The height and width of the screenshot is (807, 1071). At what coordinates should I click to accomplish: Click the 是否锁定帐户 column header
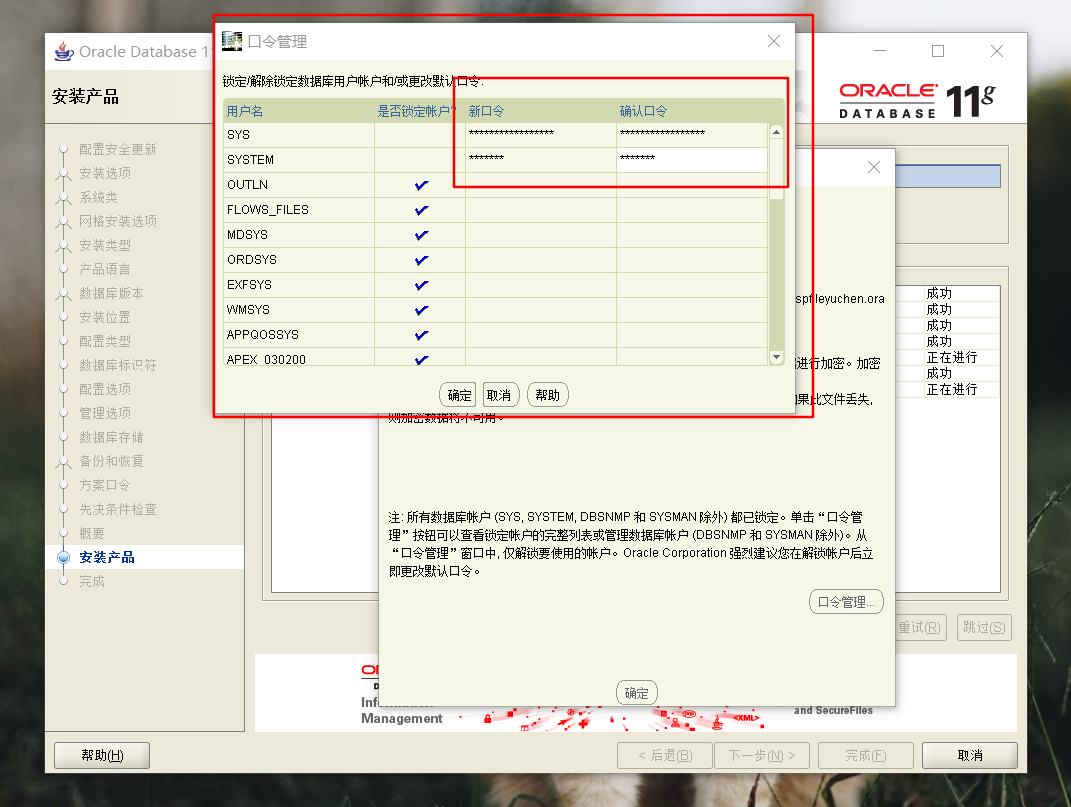(x=419, y=111)
